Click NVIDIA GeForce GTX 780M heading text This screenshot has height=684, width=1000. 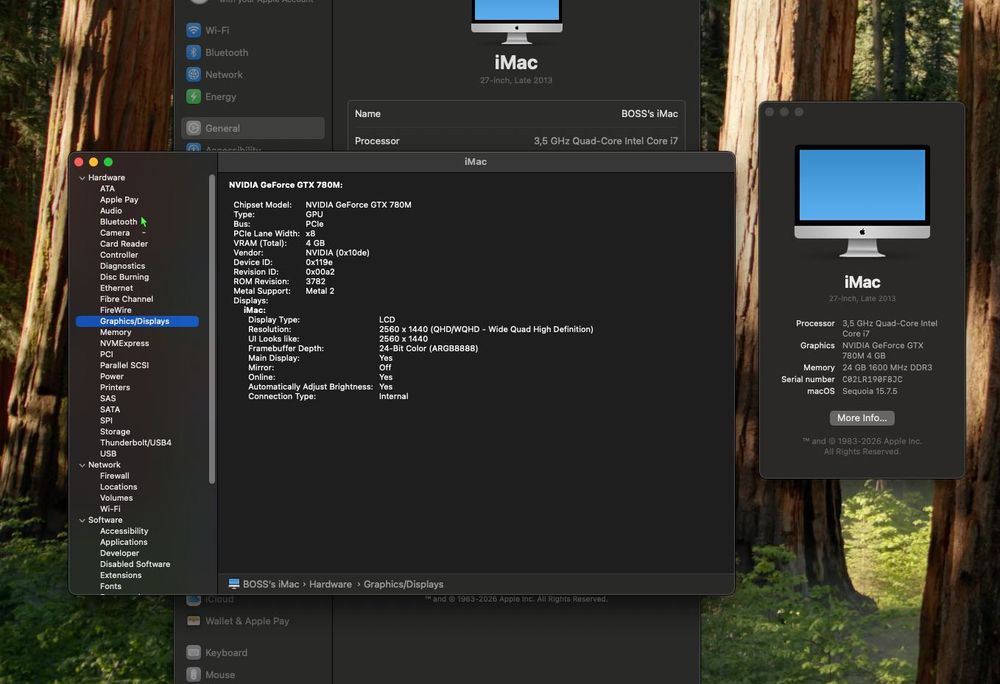point(286,185)
